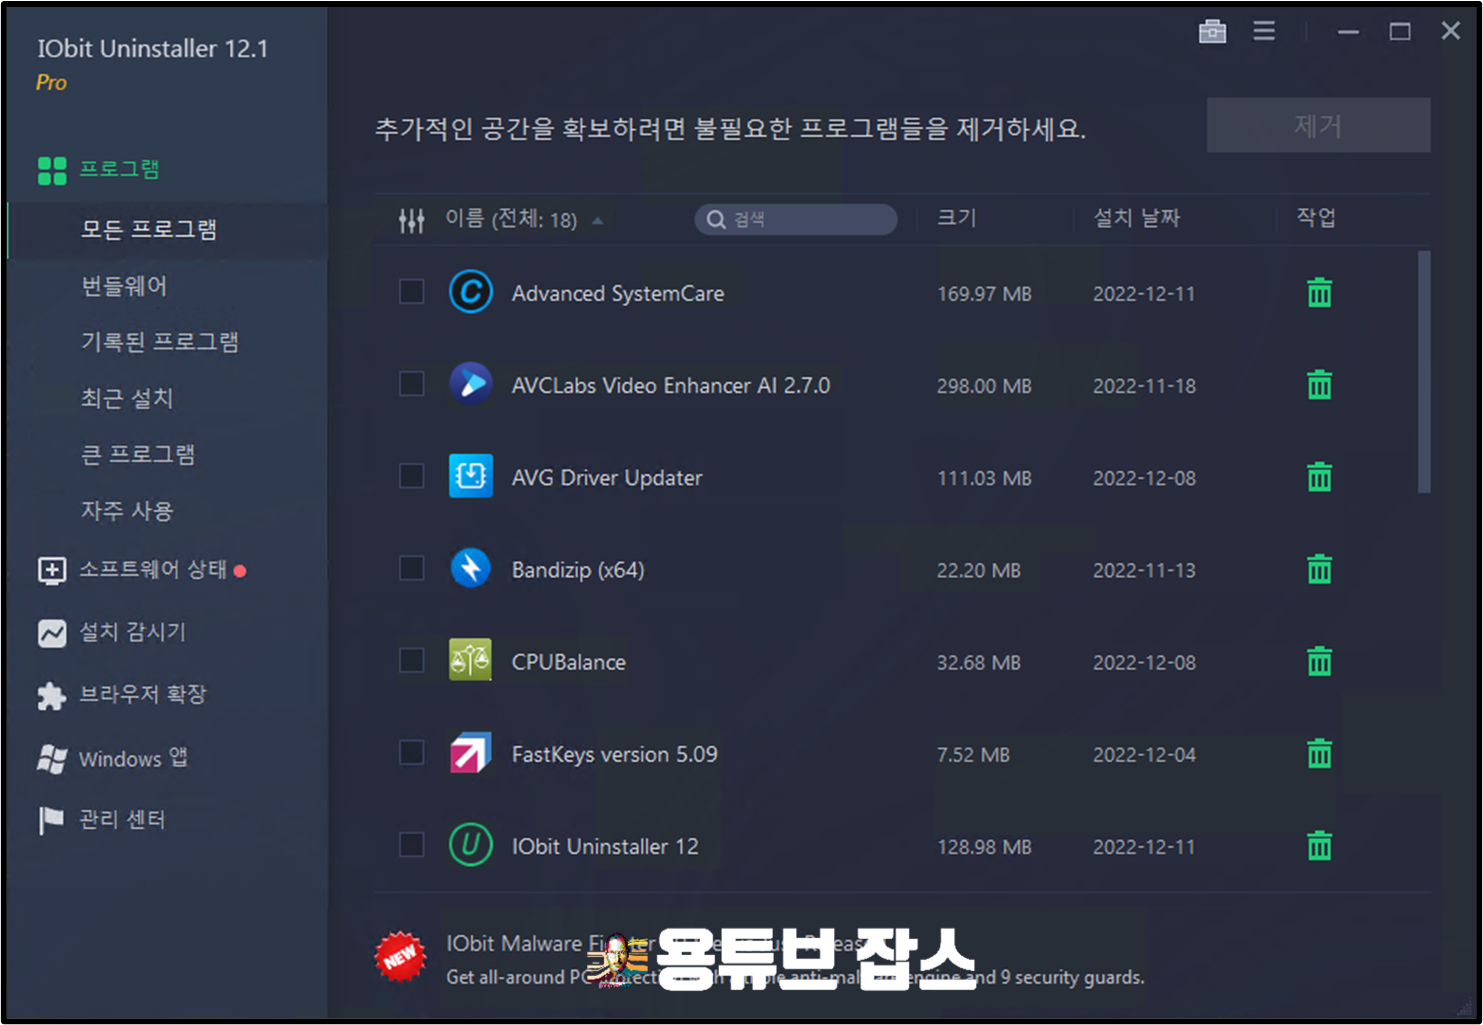Select the AVG Driver Updater checkbox
The width and height of the screenshot is (1483, 1025).
tap(411, 475)
